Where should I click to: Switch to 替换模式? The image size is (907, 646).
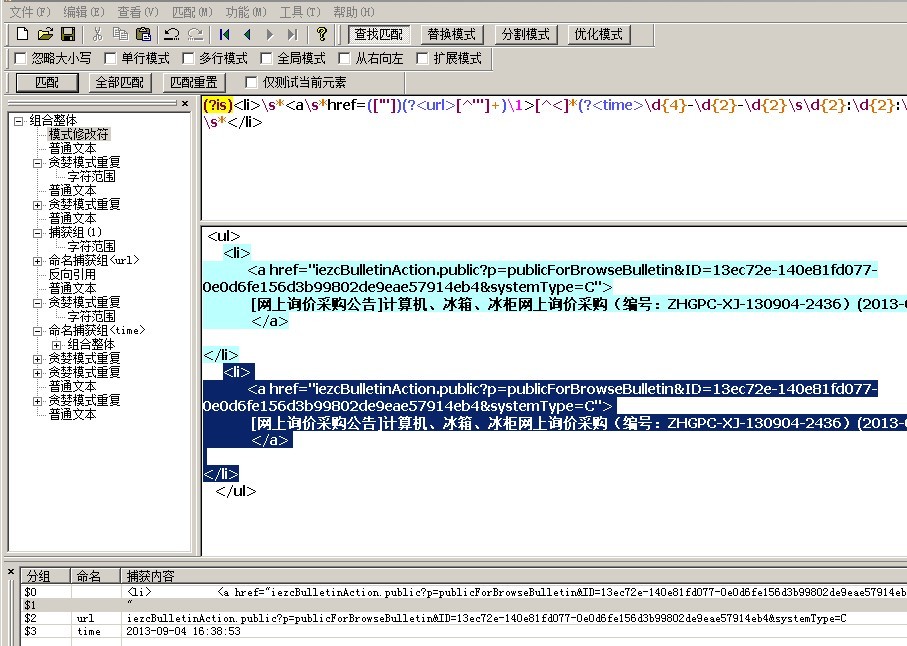pyautogui.click(x=452, y=35)
